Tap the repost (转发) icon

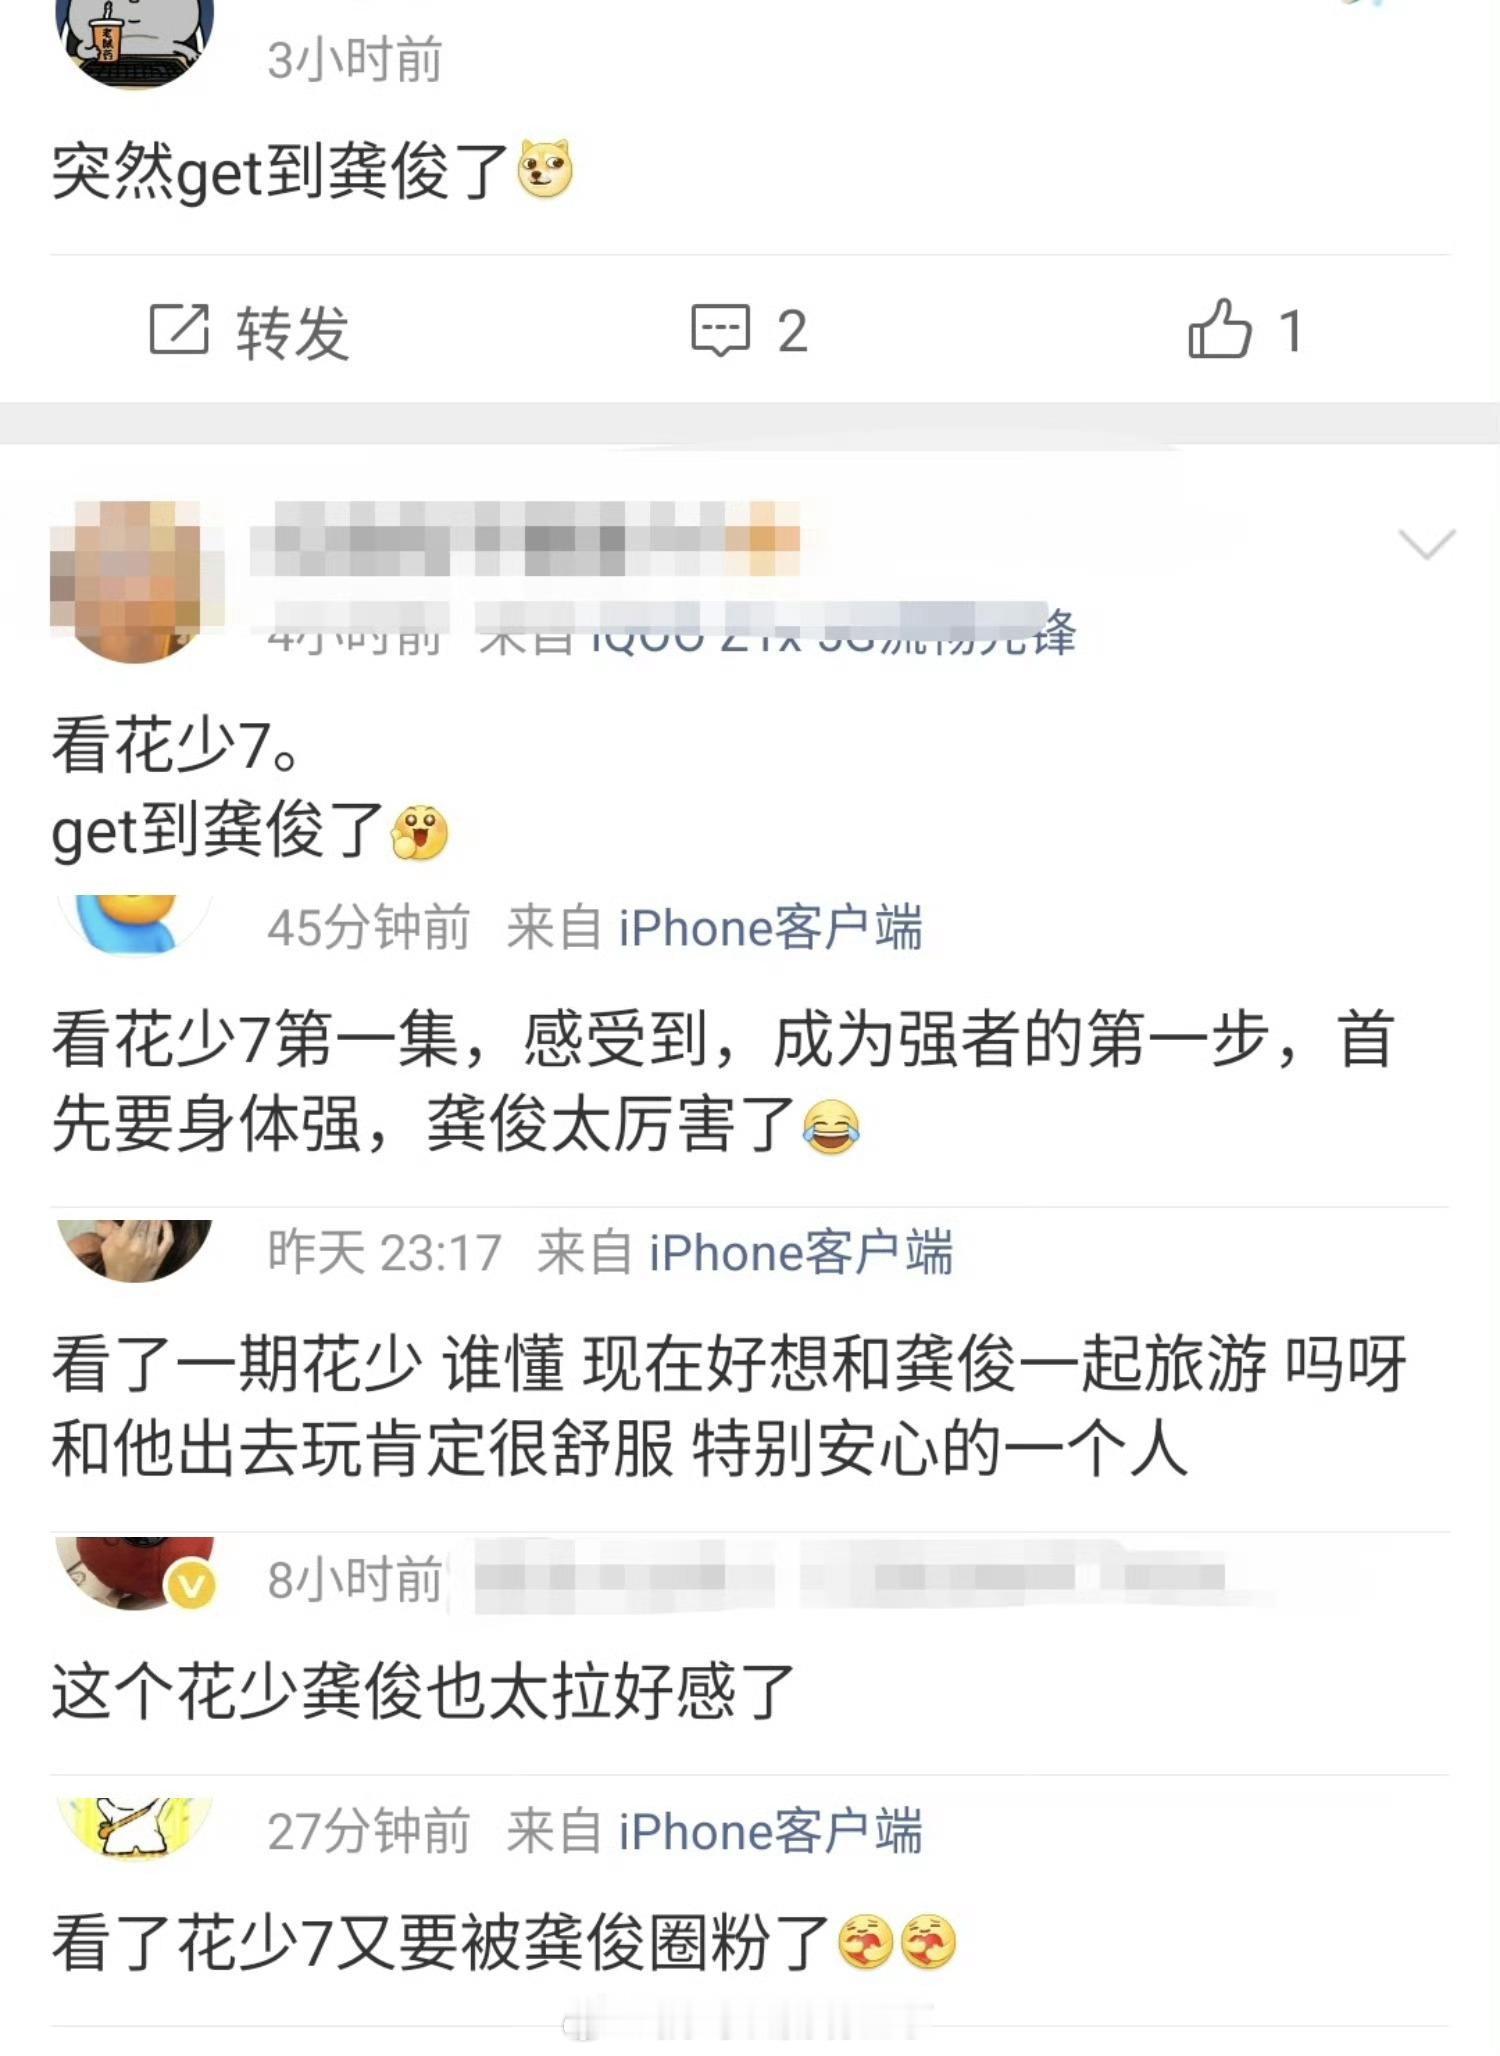coord(179,329)
